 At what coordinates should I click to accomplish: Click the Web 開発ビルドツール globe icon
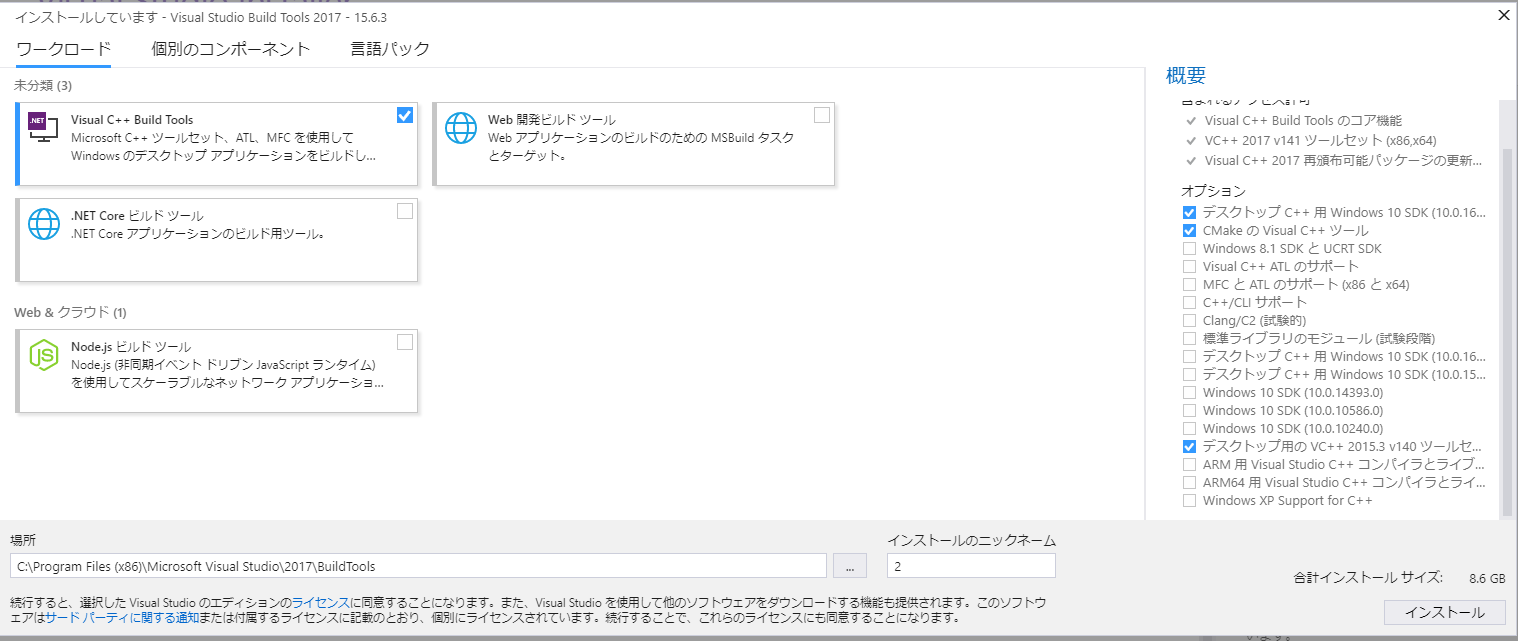(460, 129)
